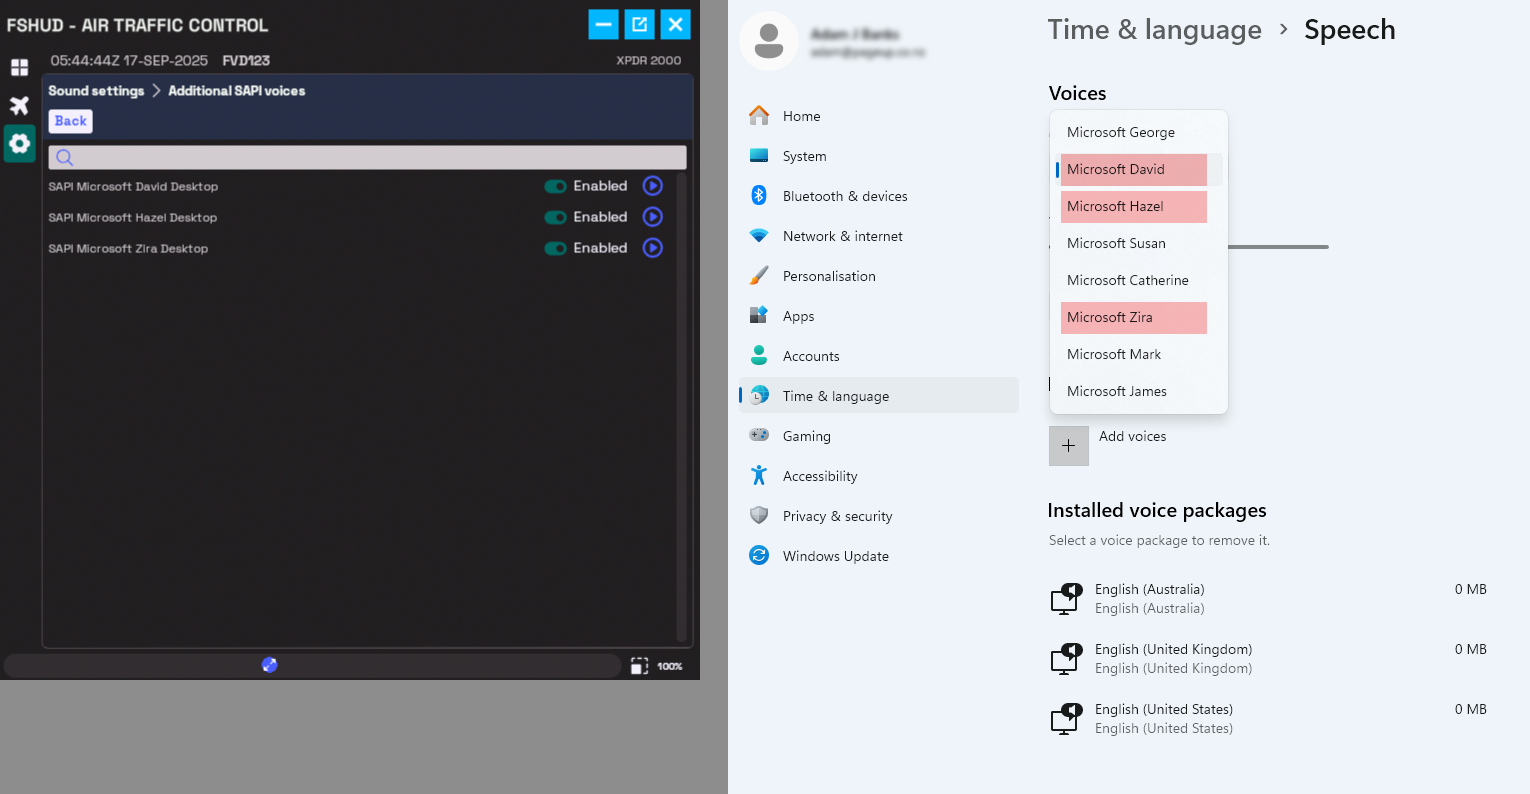Select Time & language in Settings sidebar

pyautogui.click(x=879, y=396)
